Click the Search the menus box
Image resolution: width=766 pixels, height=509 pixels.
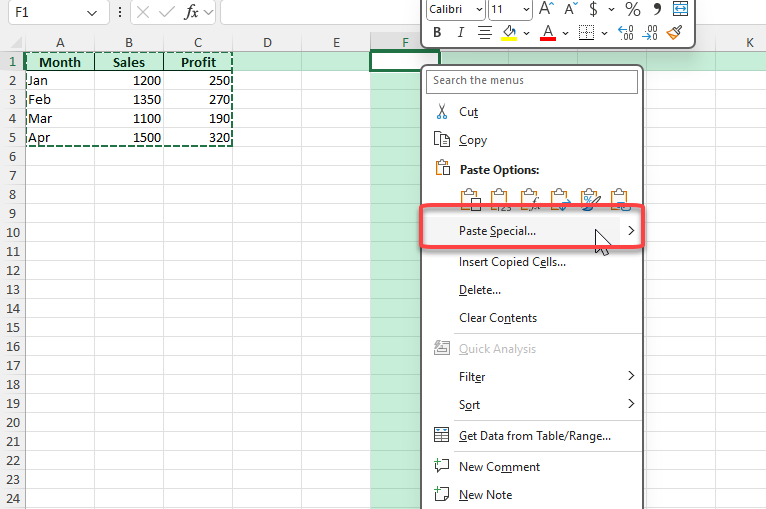532,81
